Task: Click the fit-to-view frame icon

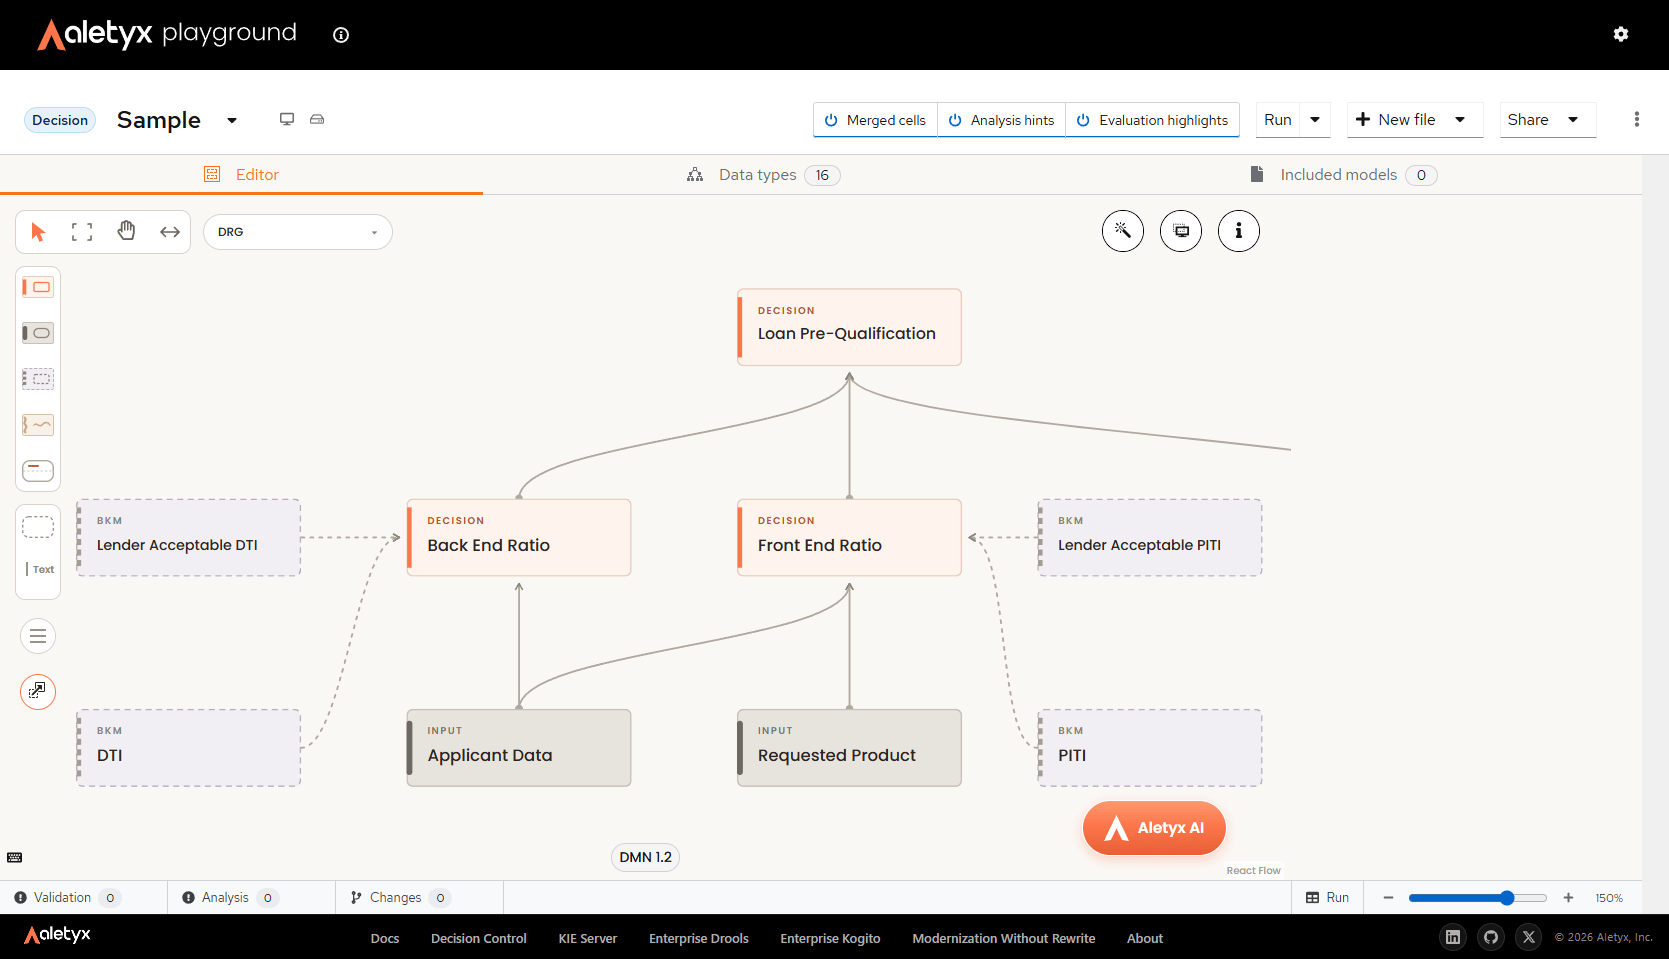Action: pyautogui.click(x=82, y=232)
